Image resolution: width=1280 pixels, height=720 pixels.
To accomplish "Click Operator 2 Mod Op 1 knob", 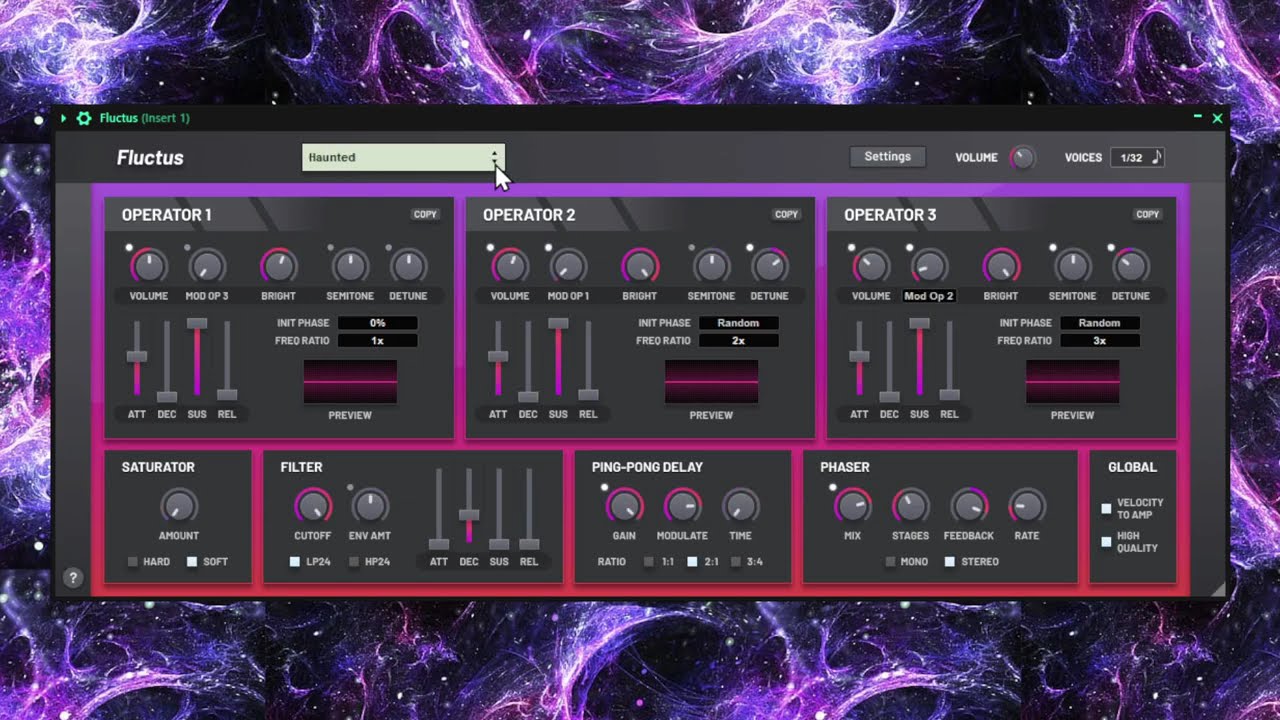I will pos(568,266).
